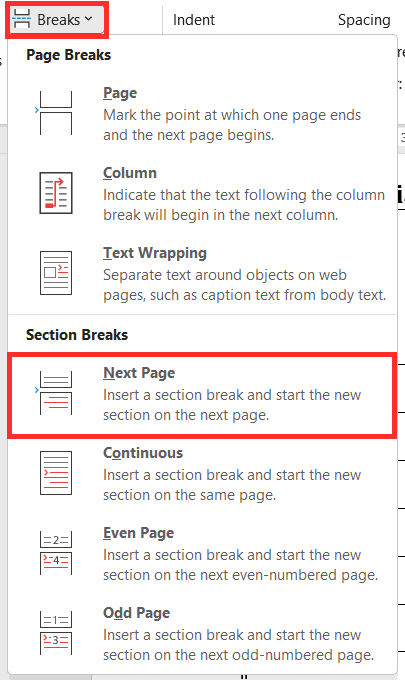Select the Page menu entry title

pos(120,93)
